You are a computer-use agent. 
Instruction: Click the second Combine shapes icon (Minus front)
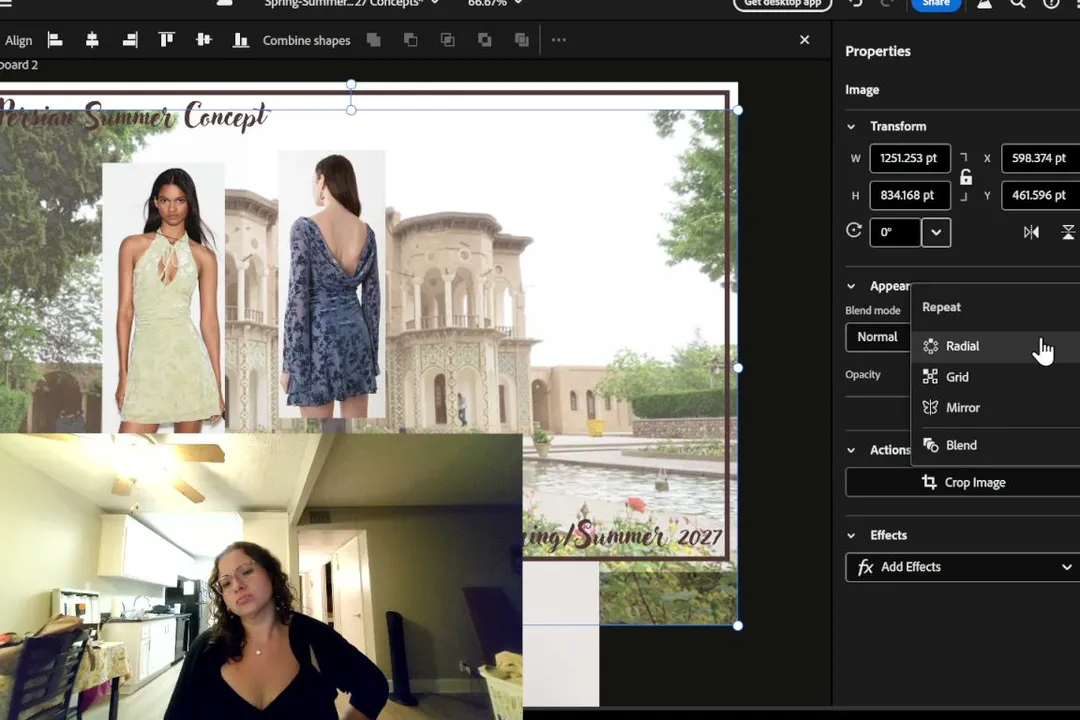click(x=411, y=40)
